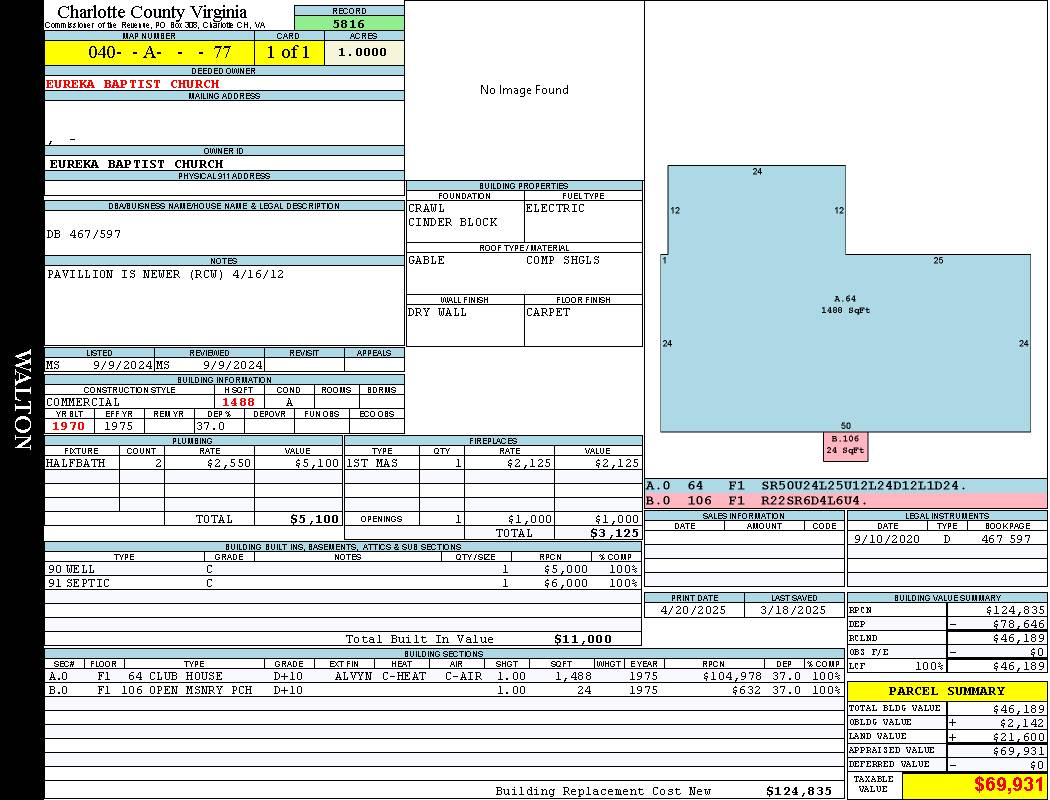The height and width of the screenshot is (800, 1050).
Task: Click pink sketch section B.106 24 SqFt
Action: point(845,446)
